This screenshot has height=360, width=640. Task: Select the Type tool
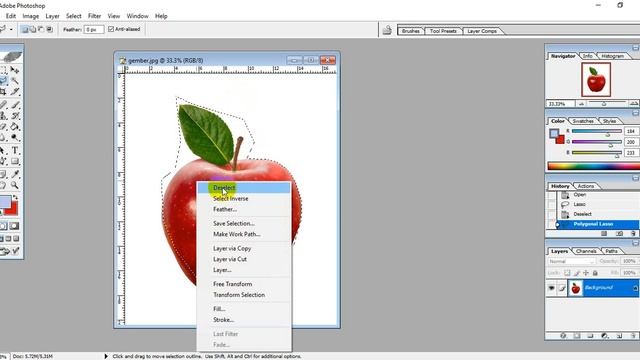point(15,151)
